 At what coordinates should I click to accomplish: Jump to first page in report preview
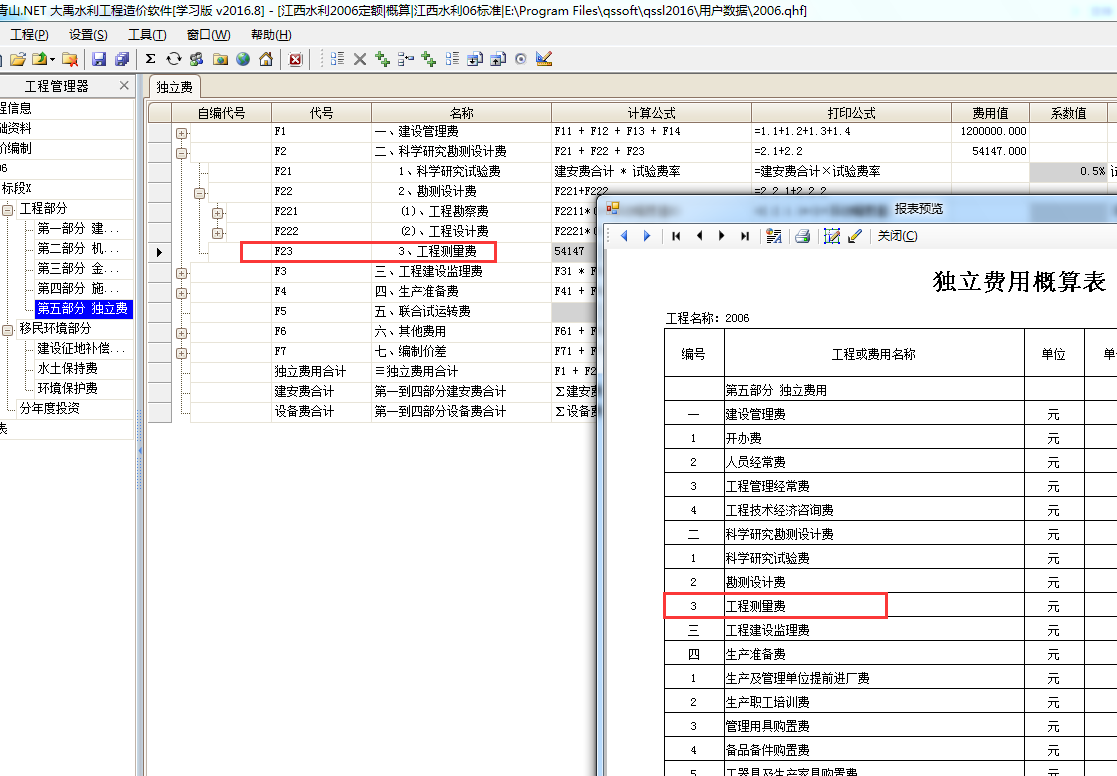click(677, 236)
